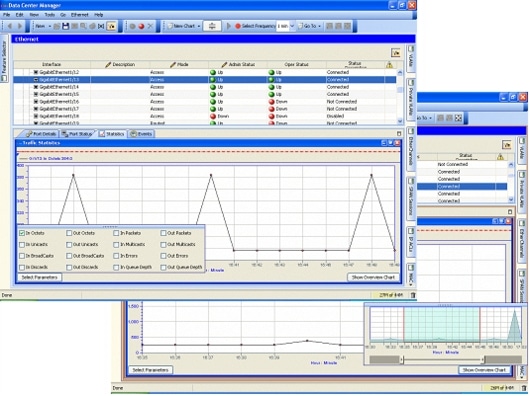The width and height of the screenshot is (530, 396).
Task: Click the trash icon in front window status bar
Action: coord(413,295)
